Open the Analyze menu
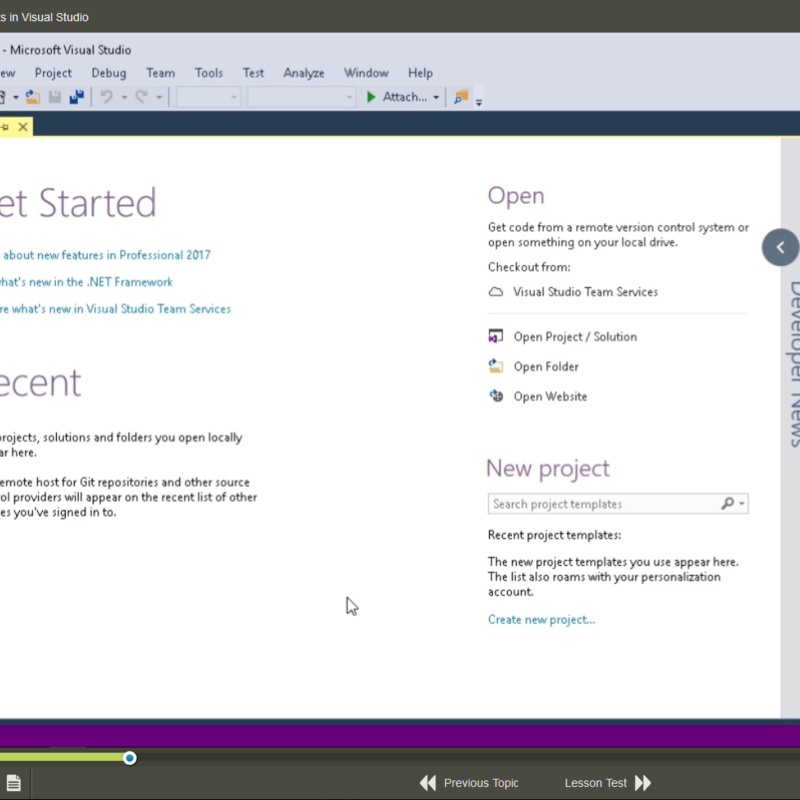Image resolution: width=800 pixels, height=800 pixels. 304,73
